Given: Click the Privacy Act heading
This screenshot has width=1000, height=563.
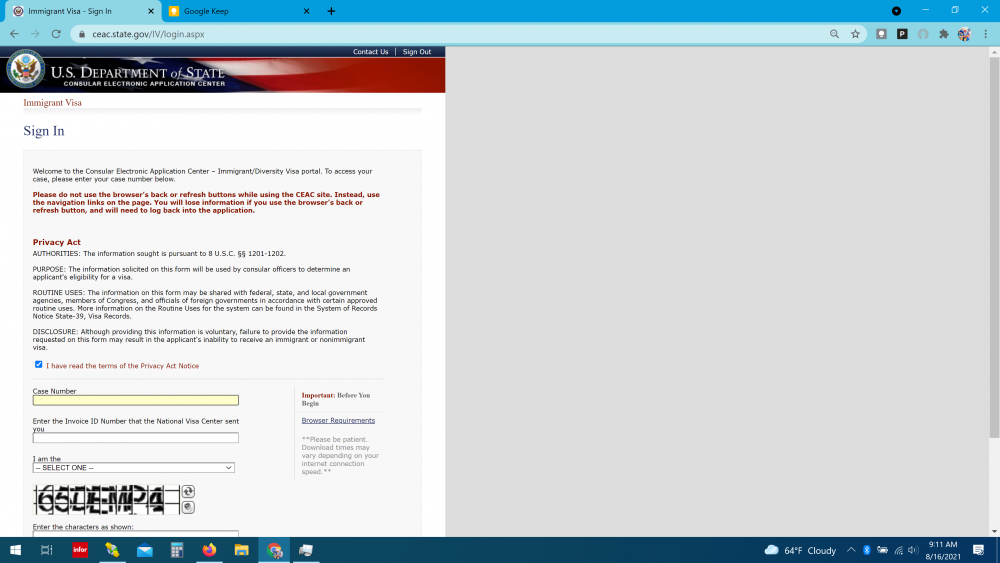Looking at the screenshot, I should [x=57, y=242].
